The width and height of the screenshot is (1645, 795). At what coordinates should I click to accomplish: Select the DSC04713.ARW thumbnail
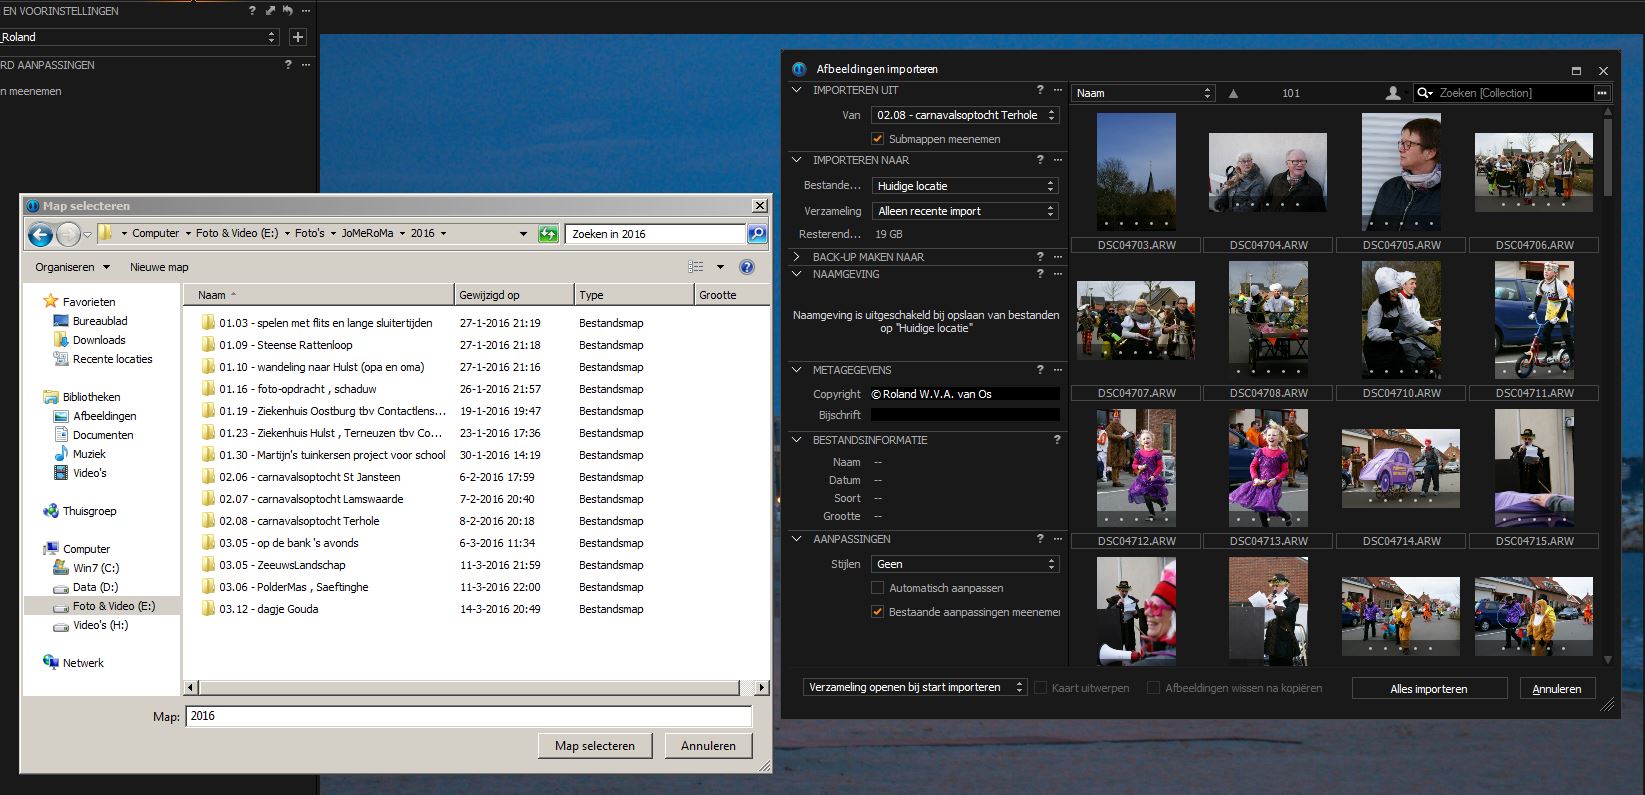tap(1268, 468)
